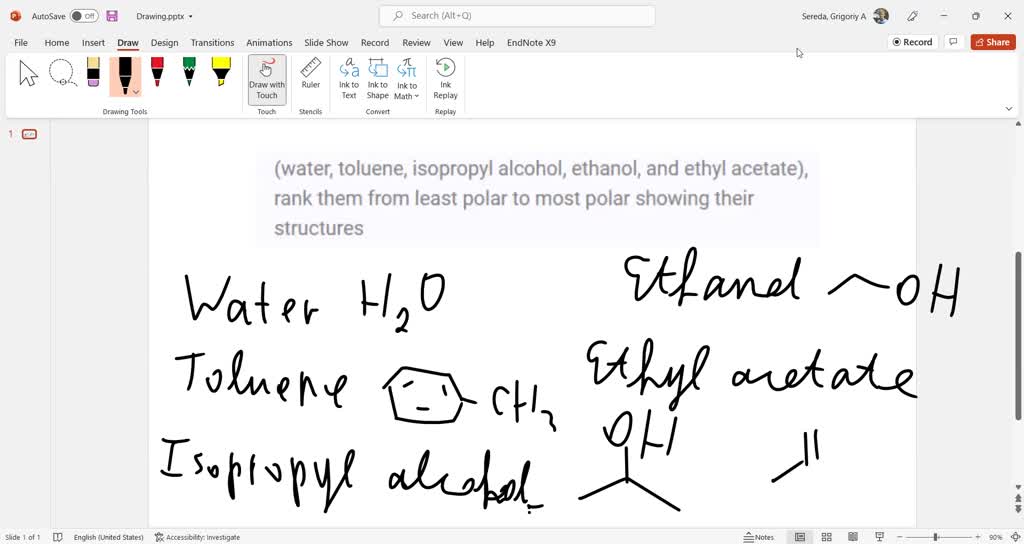Go to next slide arrow
The height and width of the screenshot is (544, 1024).
[x=1018, y=509]
